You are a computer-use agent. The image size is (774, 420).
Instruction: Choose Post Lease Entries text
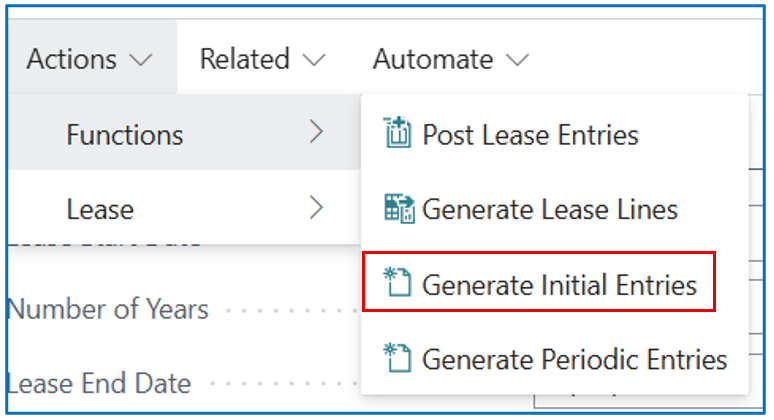(x=530, y=134)
